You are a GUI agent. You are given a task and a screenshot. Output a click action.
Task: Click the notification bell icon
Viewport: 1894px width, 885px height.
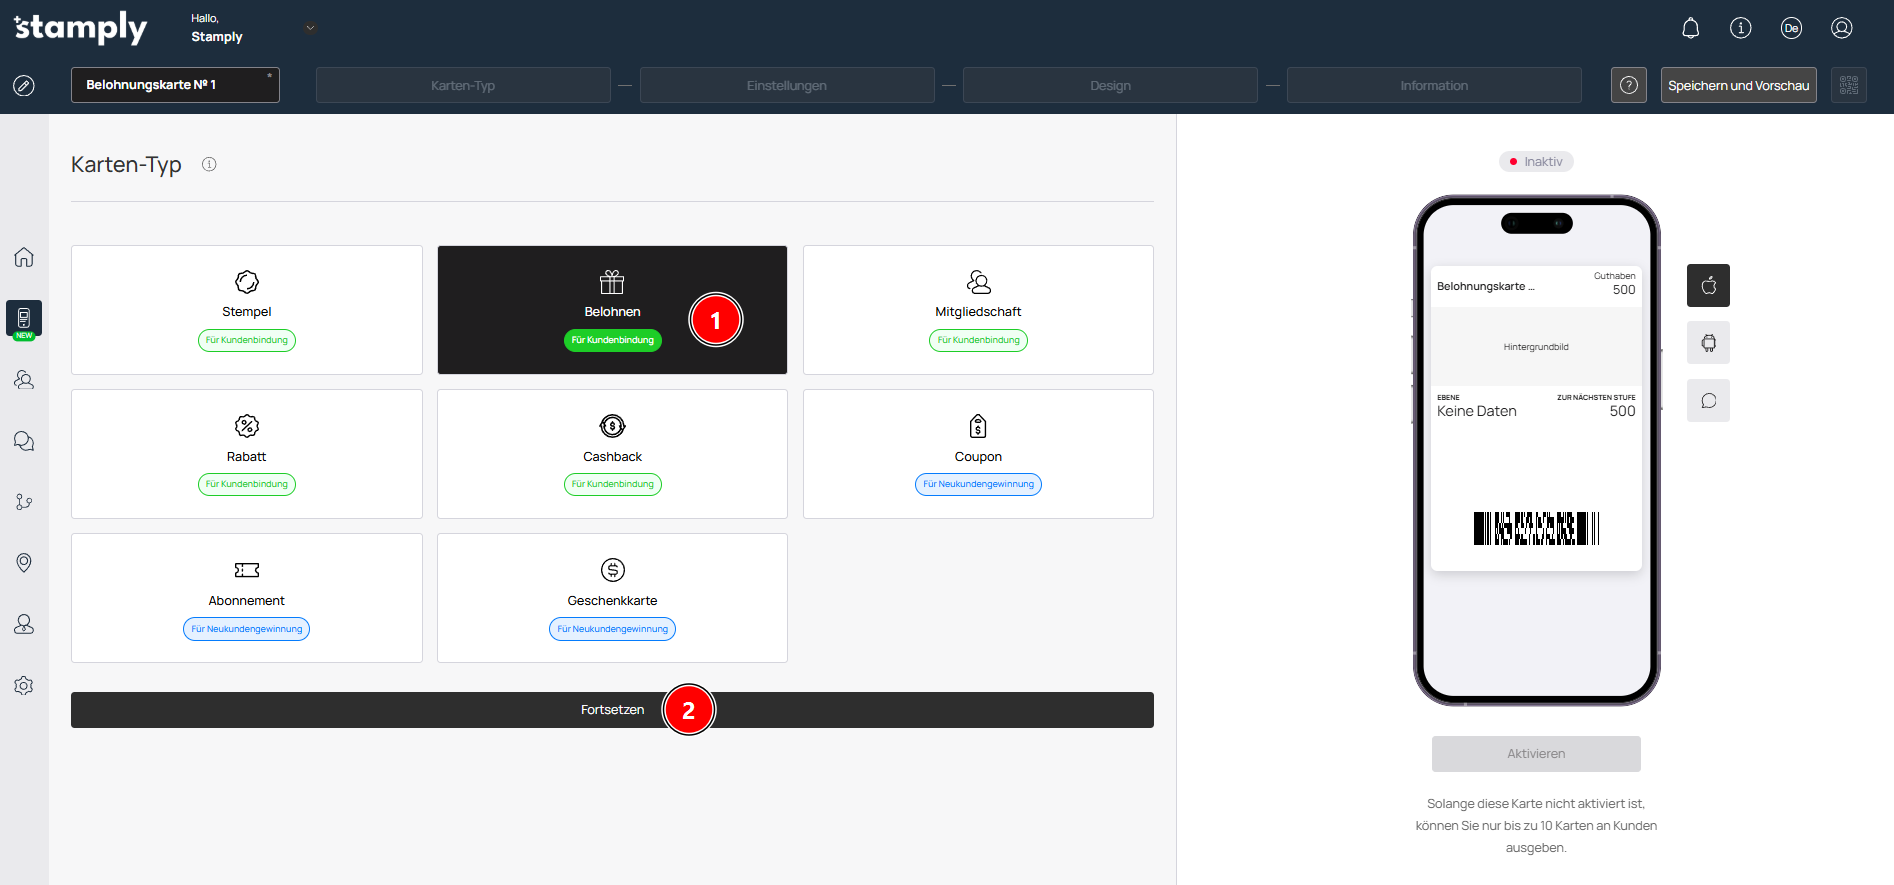click(x=1690, y=28)
